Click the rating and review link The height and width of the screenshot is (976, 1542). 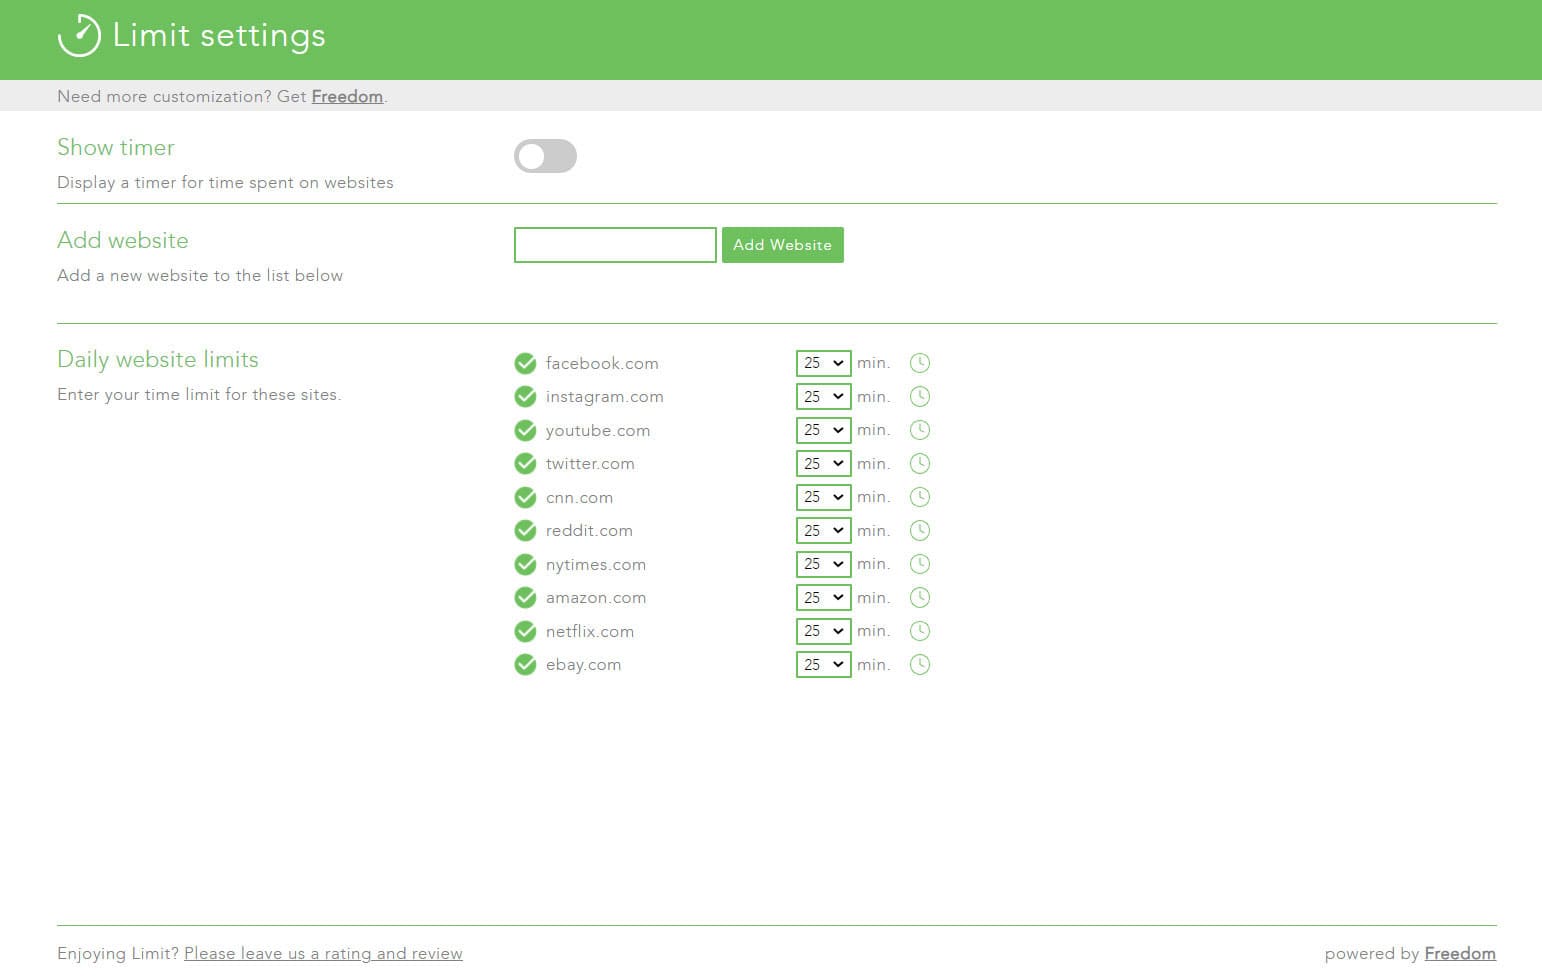(323, 953)
